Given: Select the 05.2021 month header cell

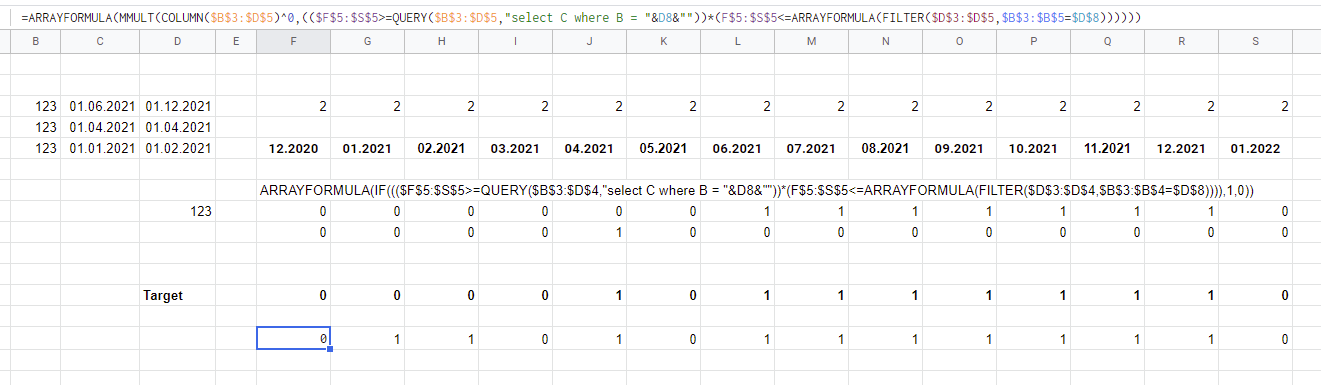Looking at the screenshot, I should [x=664, y=148].
